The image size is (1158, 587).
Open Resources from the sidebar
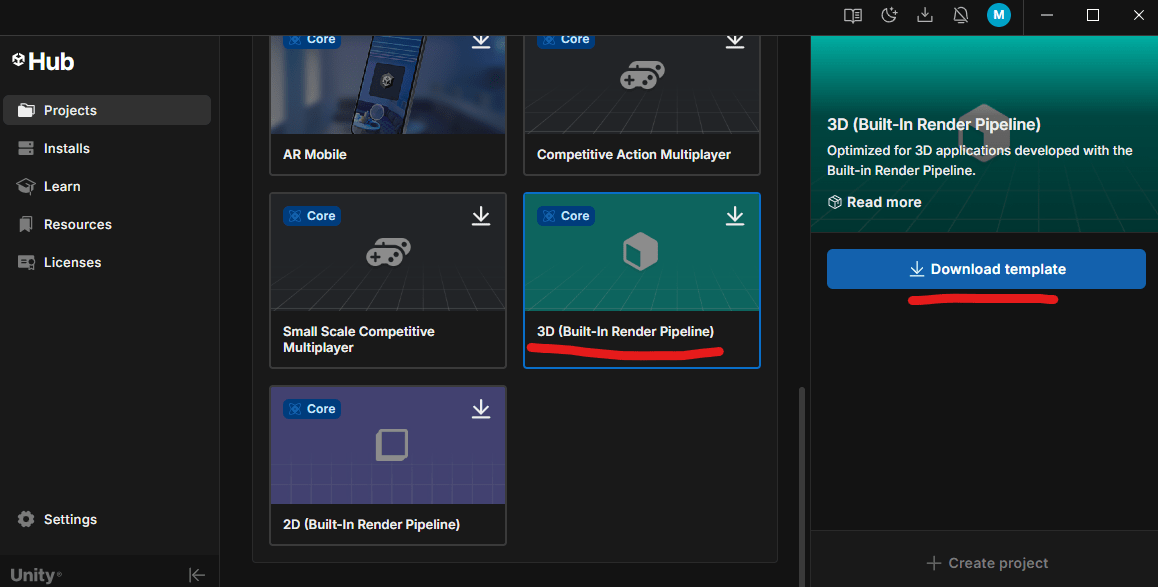click(77, 224)
